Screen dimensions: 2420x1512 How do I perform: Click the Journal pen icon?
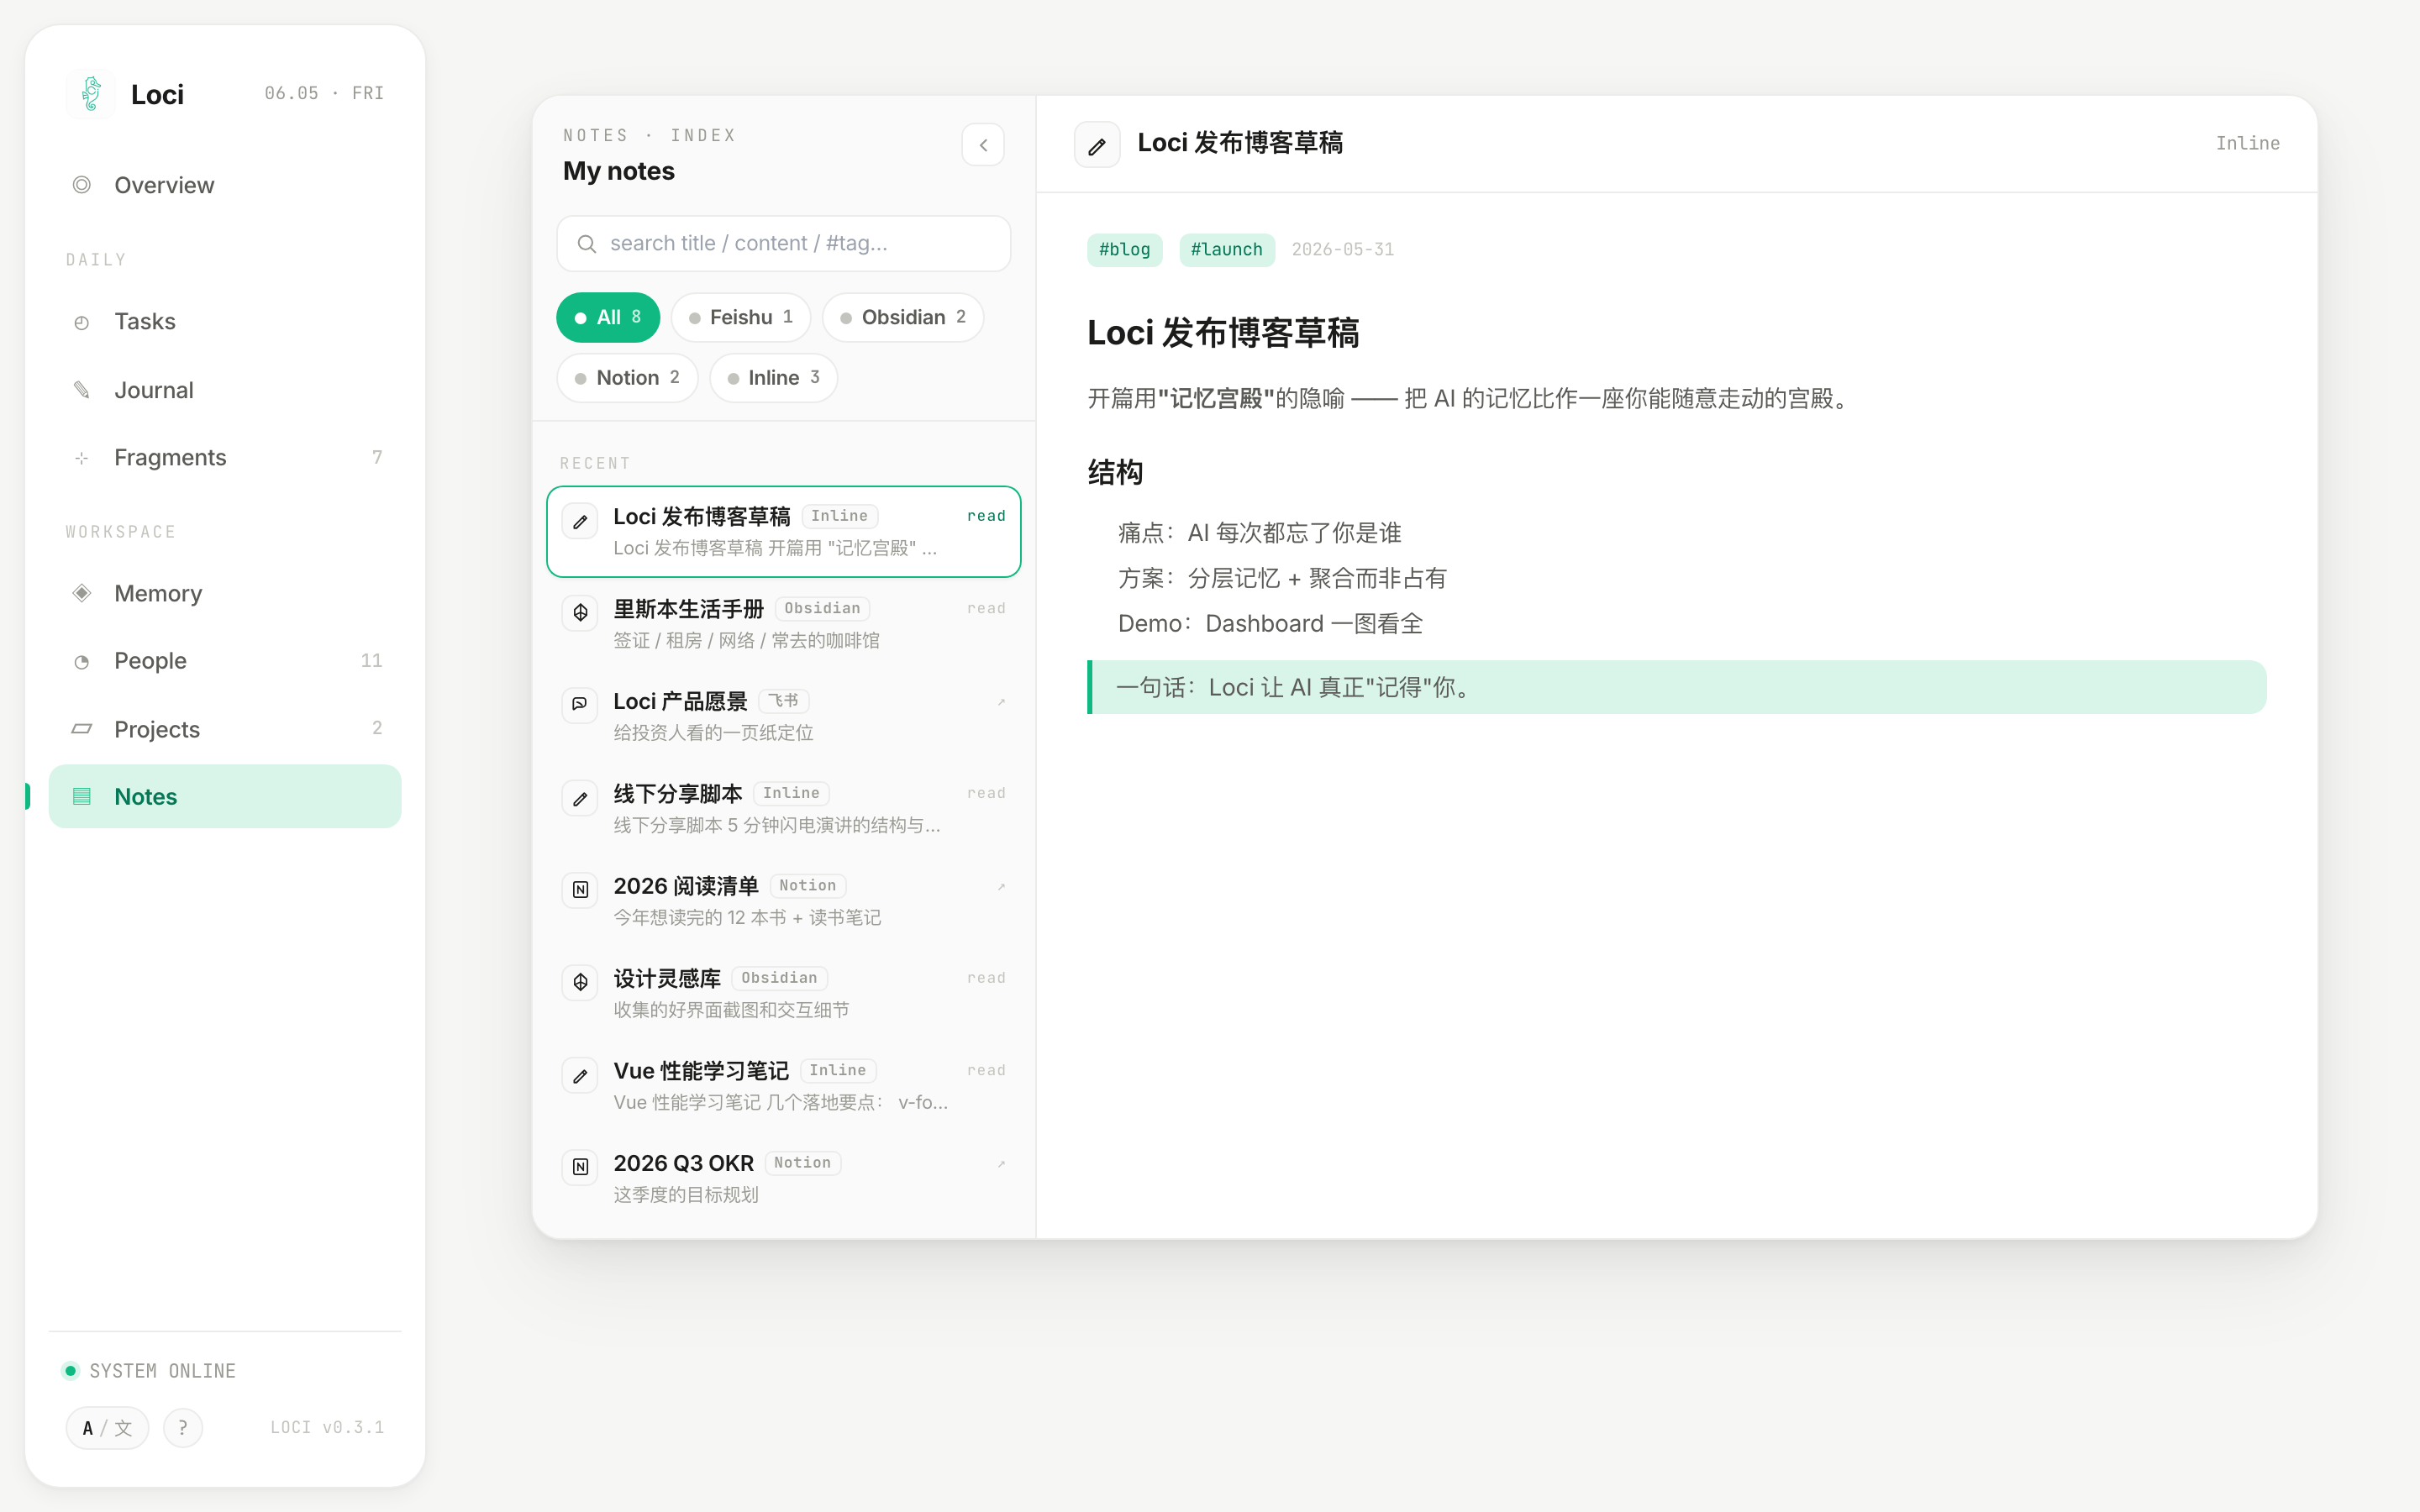click(82, 390)
